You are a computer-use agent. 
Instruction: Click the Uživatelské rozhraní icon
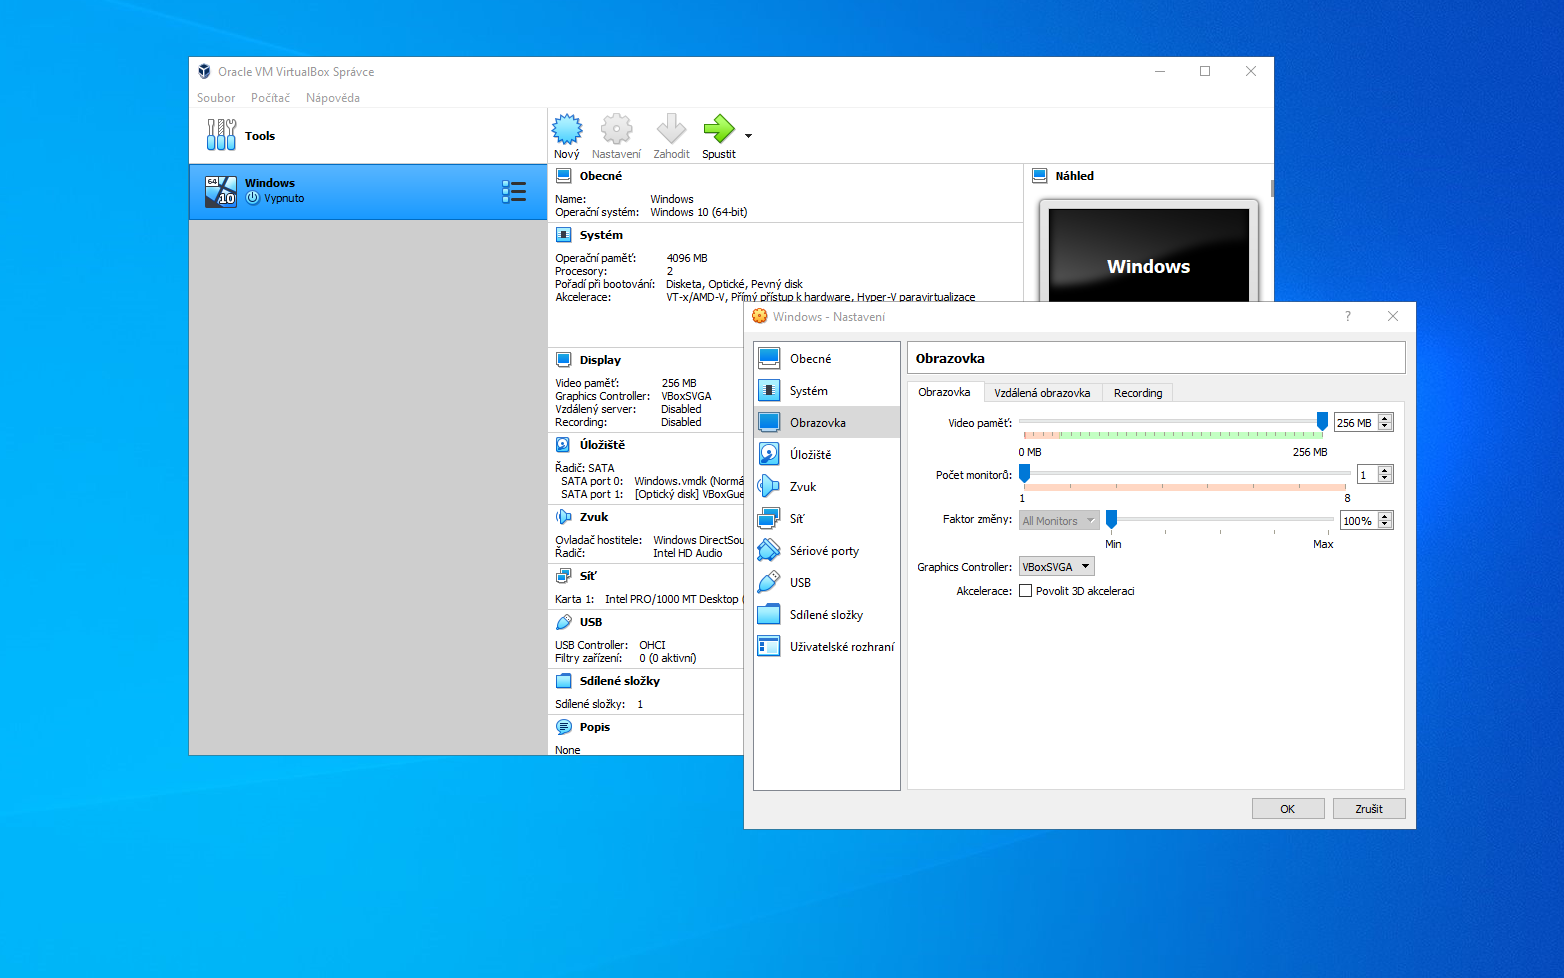click(769, 646)
